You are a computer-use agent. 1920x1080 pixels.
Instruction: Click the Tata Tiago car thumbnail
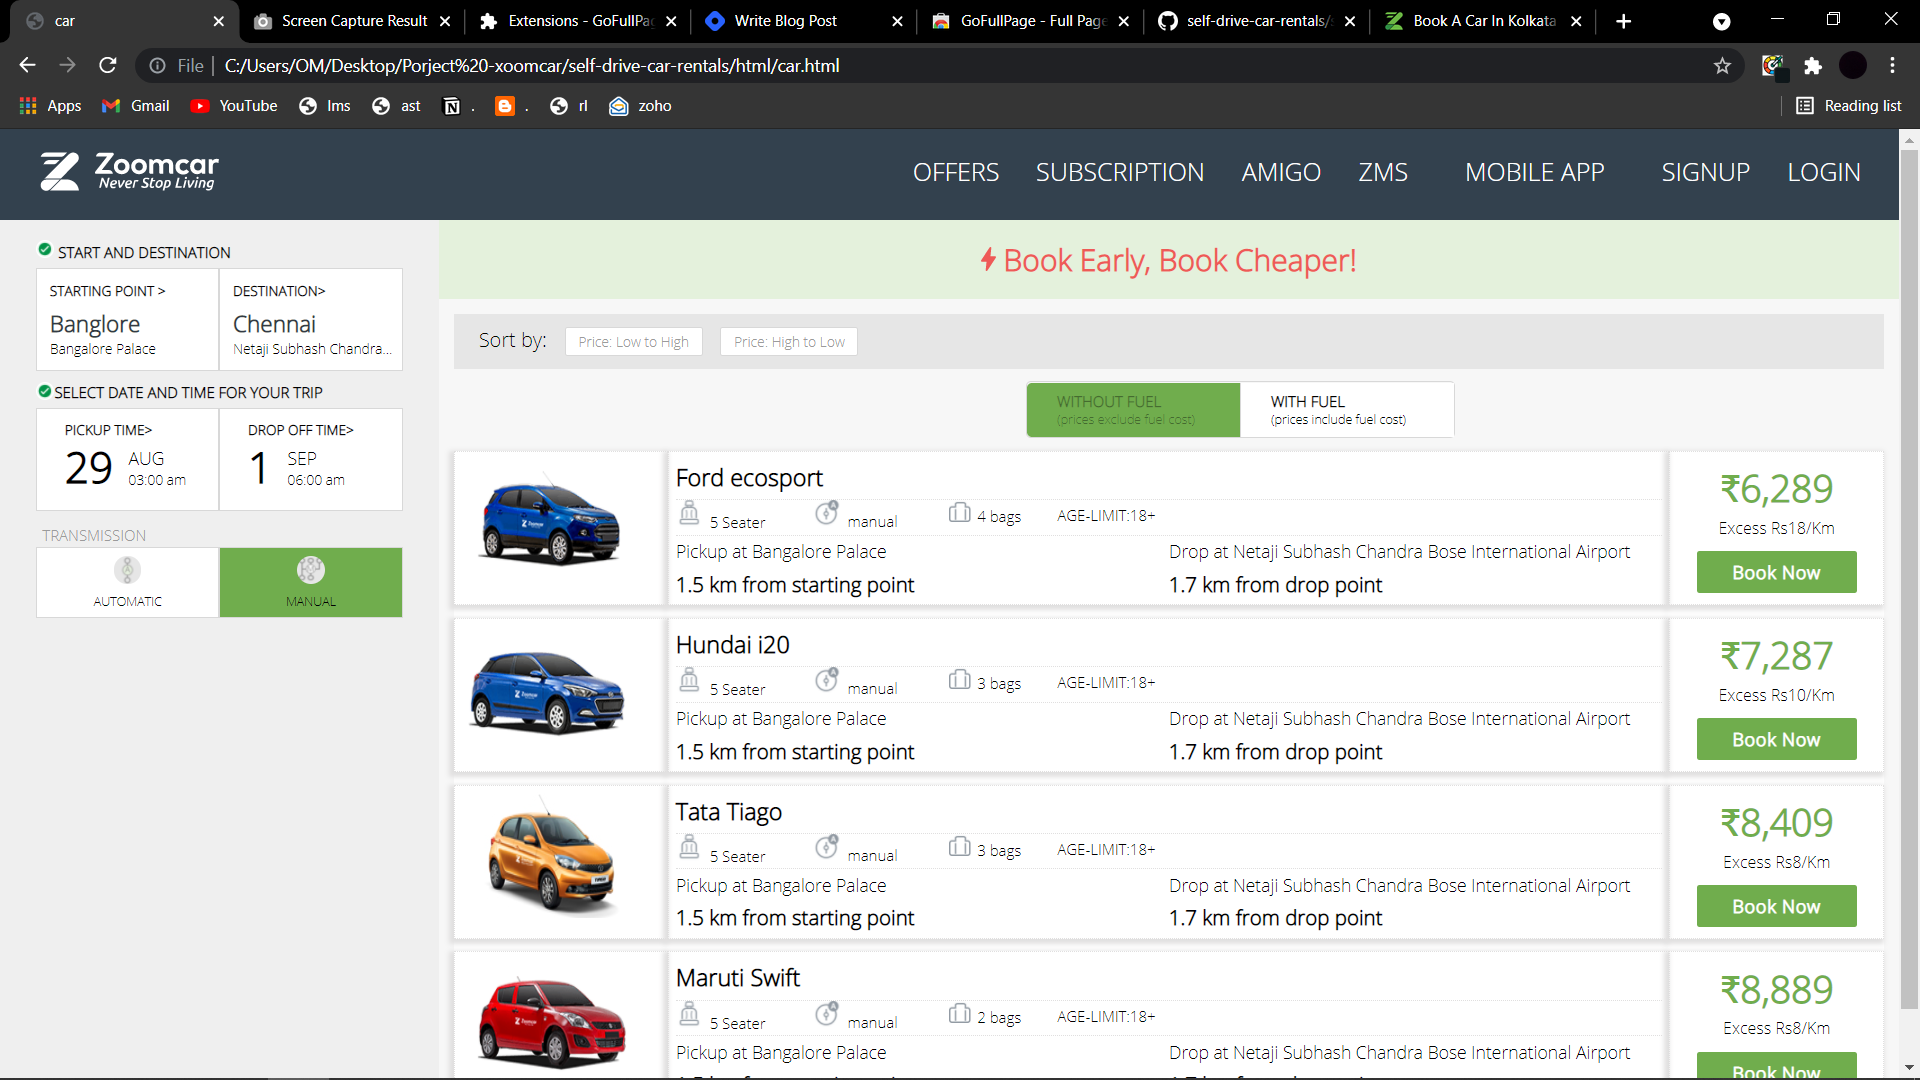click(x=552, y=860)
